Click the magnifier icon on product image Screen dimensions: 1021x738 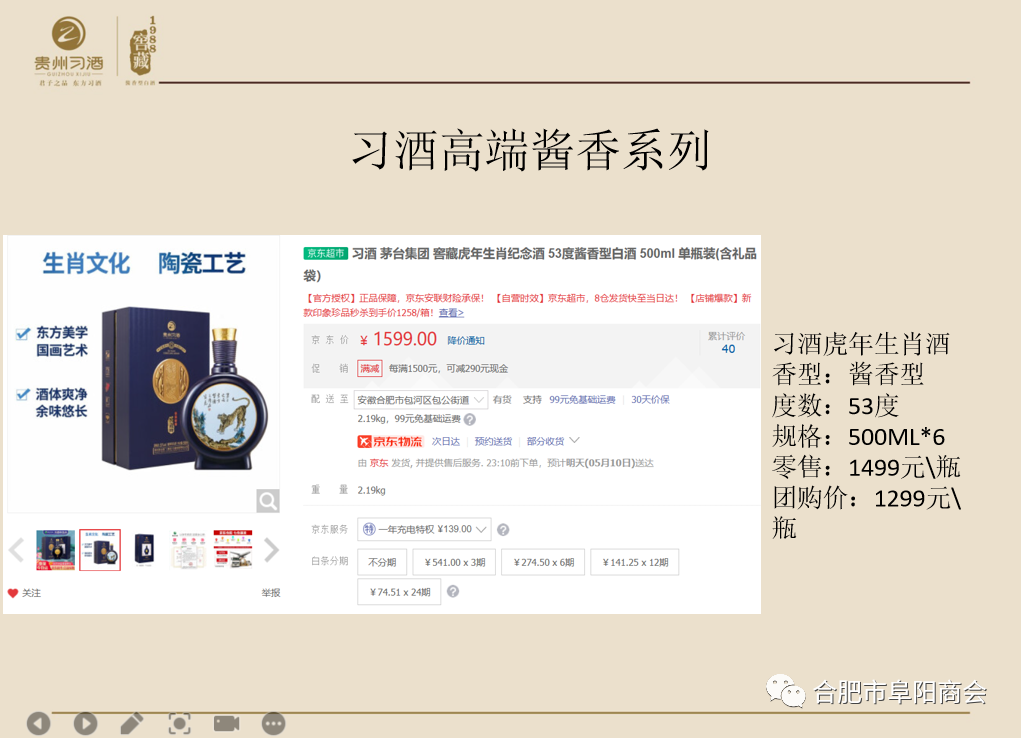(268, 500)
